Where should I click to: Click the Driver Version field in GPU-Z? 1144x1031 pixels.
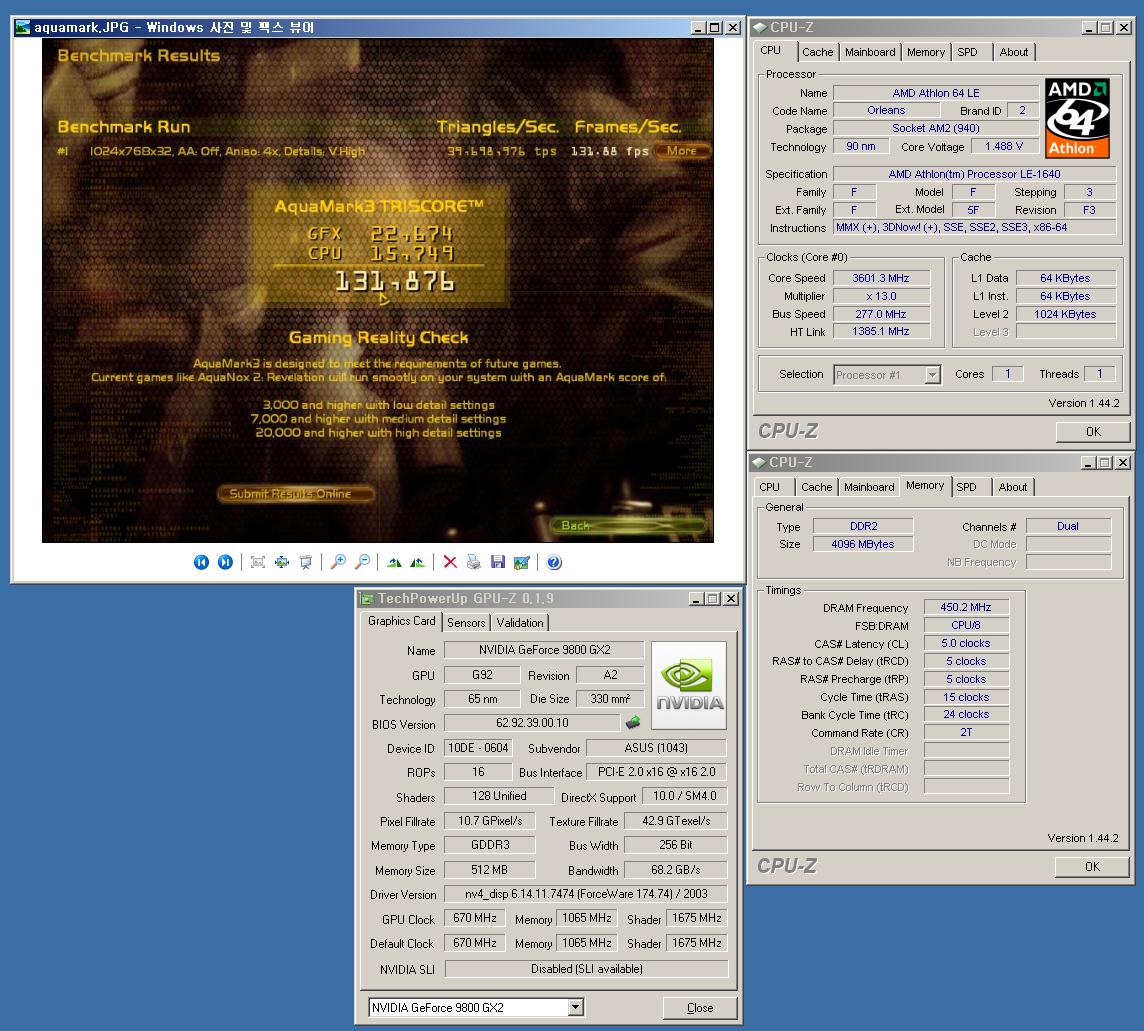pyautogui.click(x=587, y=894)
